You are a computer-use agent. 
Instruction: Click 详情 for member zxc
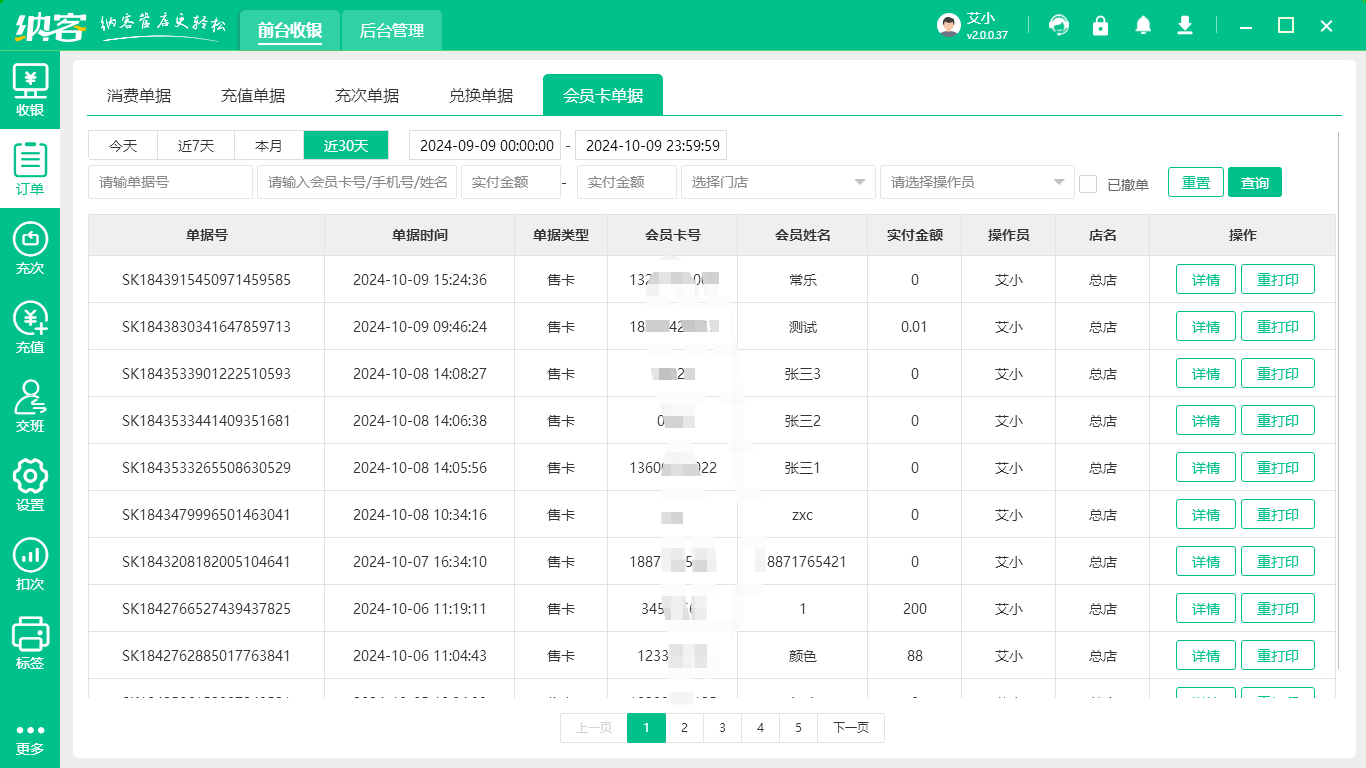[1206, 515]
